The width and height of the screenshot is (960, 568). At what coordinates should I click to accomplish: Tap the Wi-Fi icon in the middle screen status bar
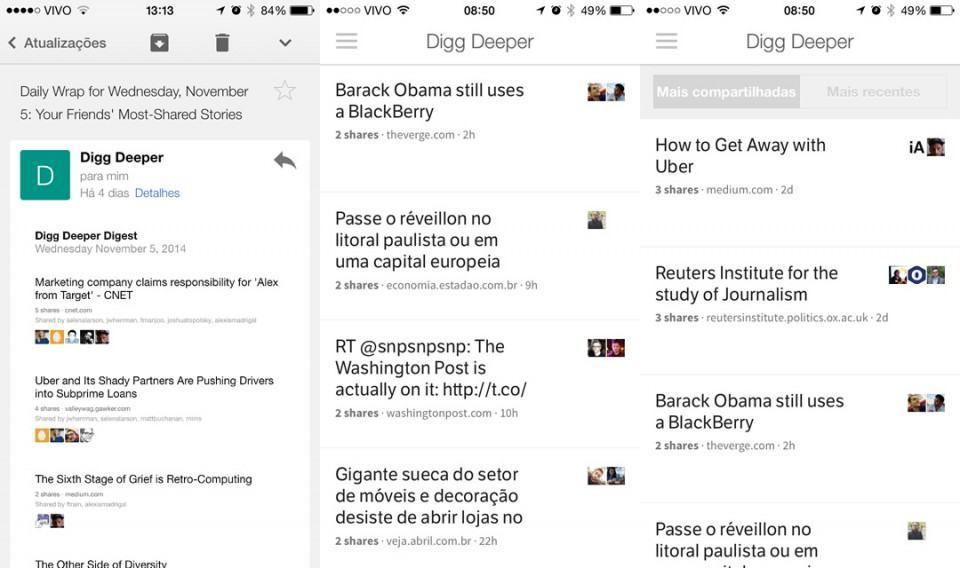coord(403,10)
